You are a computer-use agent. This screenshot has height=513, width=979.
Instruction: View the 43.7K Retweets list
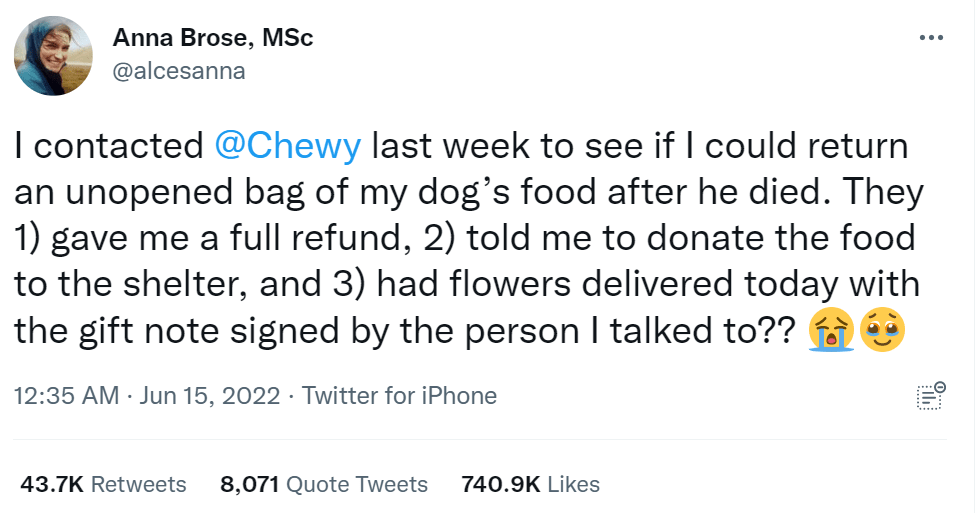(x=103, y=485)
